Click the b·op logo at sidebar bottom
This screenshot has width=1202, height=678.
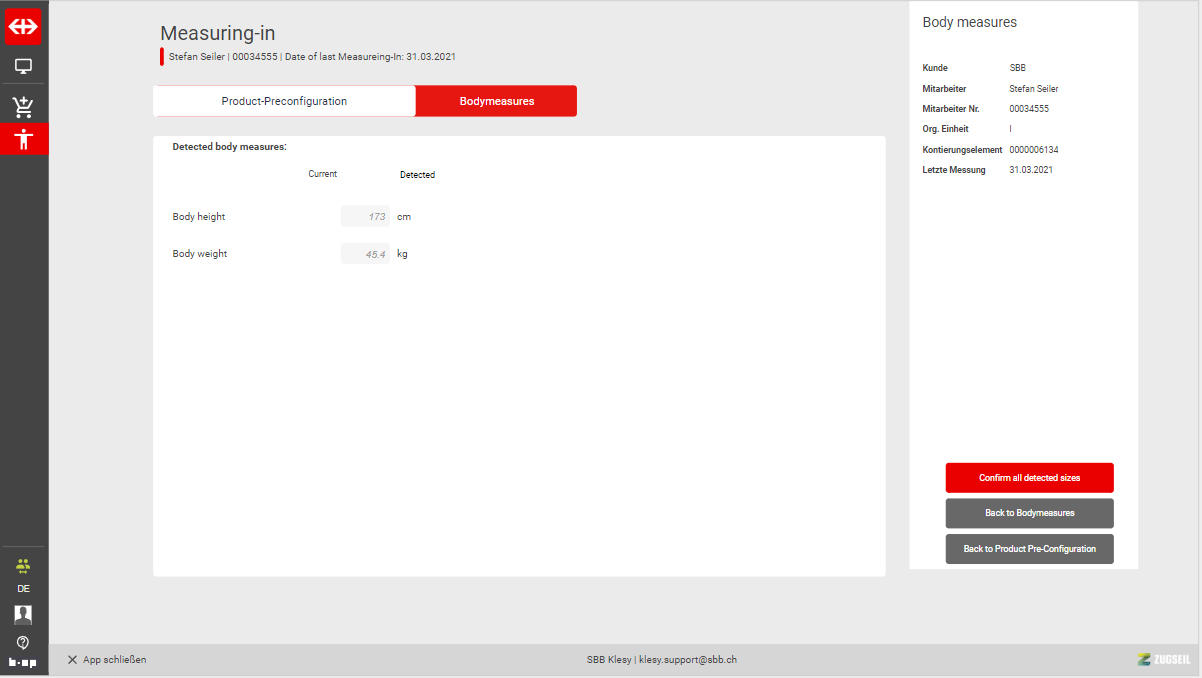point(24,662)
